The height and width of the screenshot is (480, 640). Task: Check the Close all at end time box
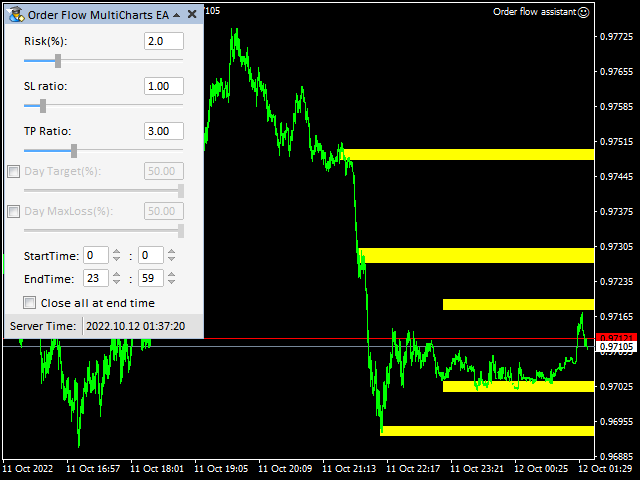point(29,303)
